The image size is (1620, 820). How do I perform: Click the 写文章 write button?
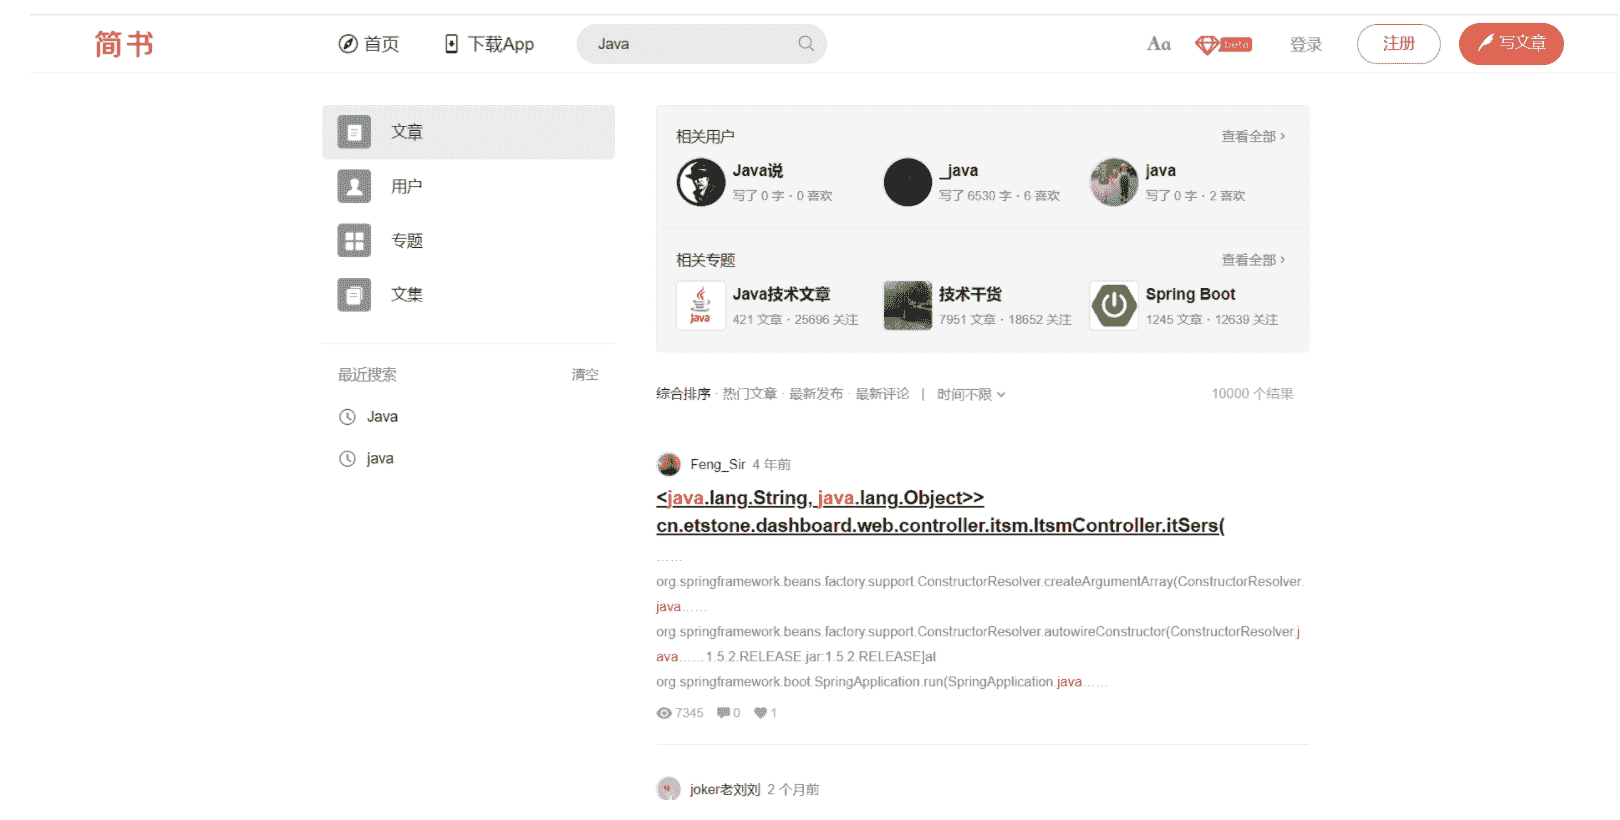[x=1510, y=44]
